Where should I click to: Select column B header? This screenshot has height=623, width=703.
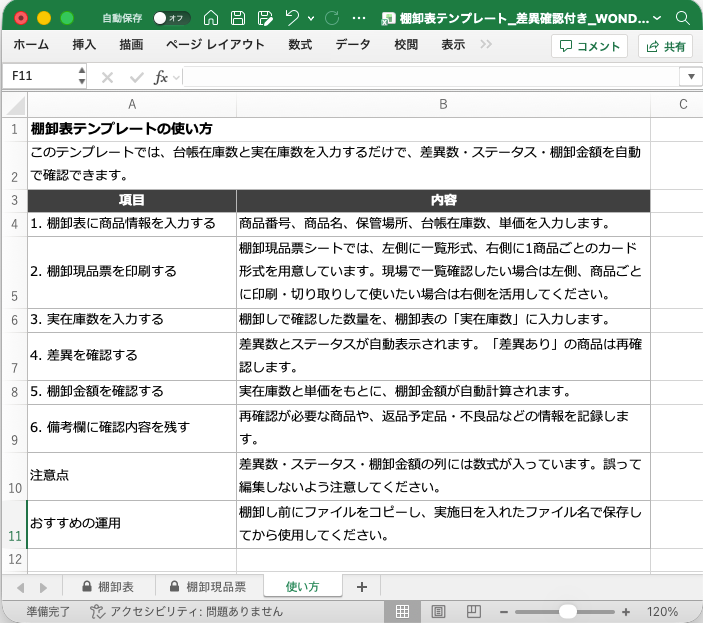[x=443, y=105]
